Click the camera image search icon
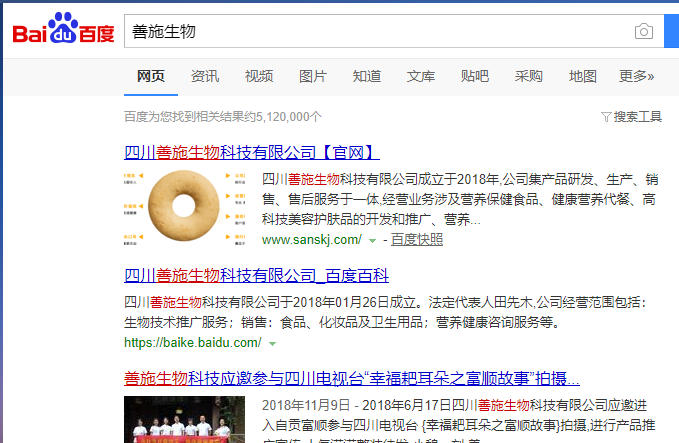Image resolution: width=679 pixels, height=443 pixels. [643, 31]
